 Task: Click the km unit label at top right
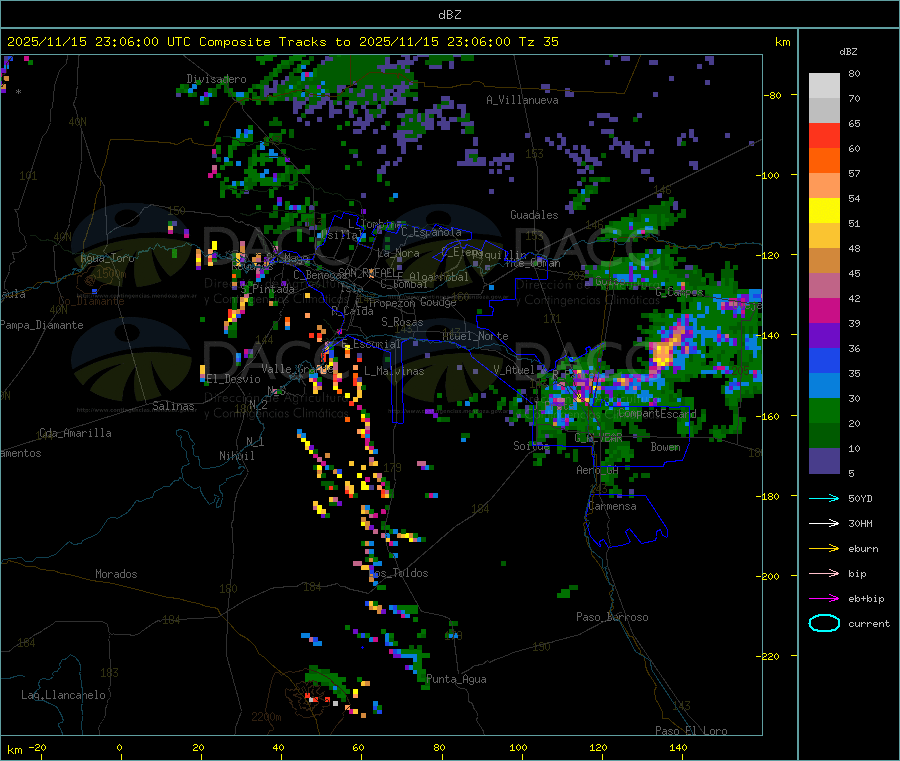[782, 42]
